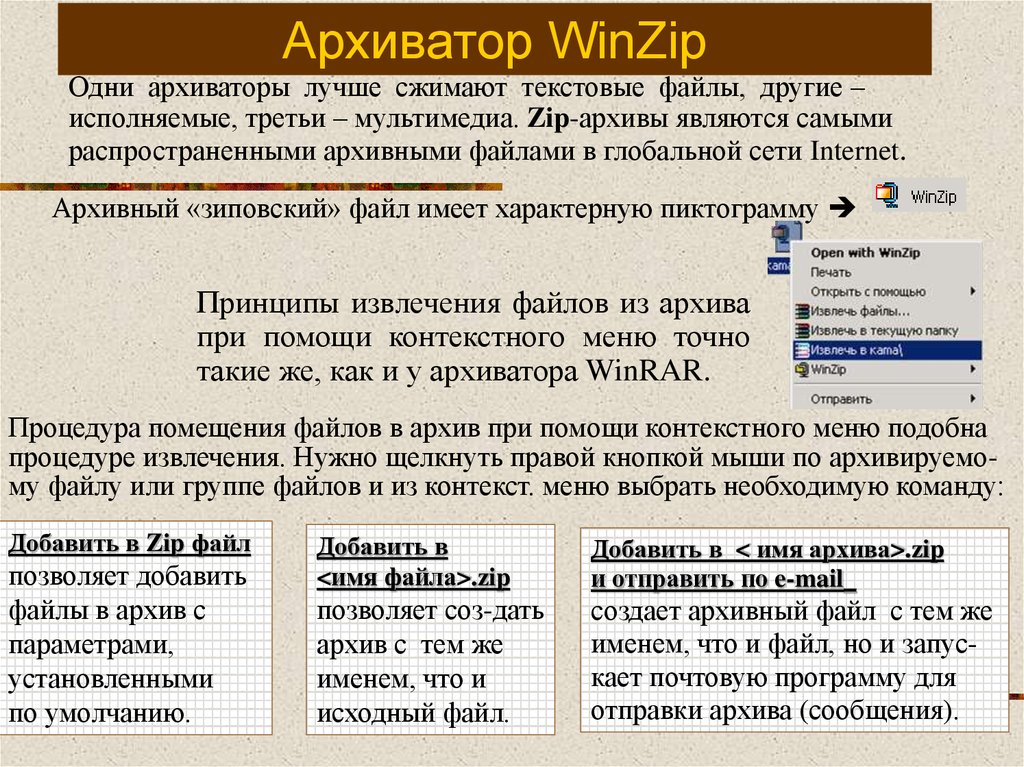The image size is (1024, 767).
Task: Click the WinZip monitor icon in the context menu
Action: coord(802,370)
